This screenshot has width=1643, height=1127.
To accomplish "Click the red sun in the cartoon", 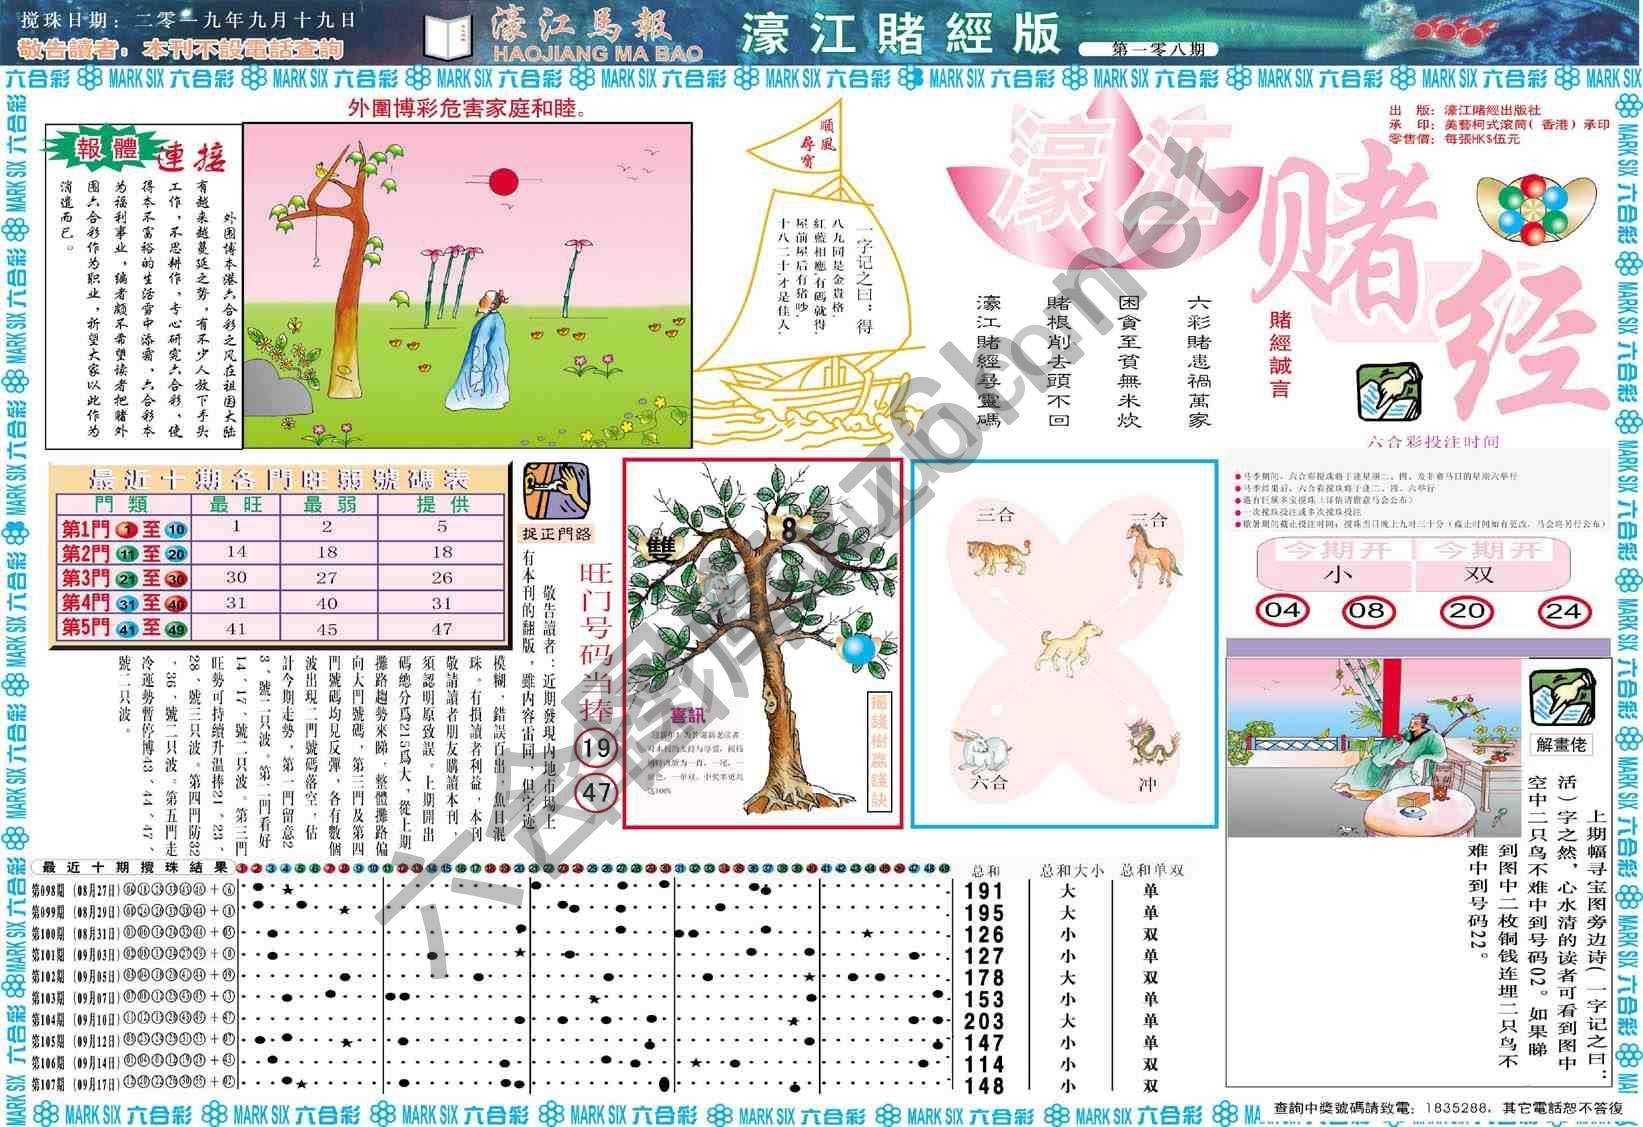I will pos(503,182).
